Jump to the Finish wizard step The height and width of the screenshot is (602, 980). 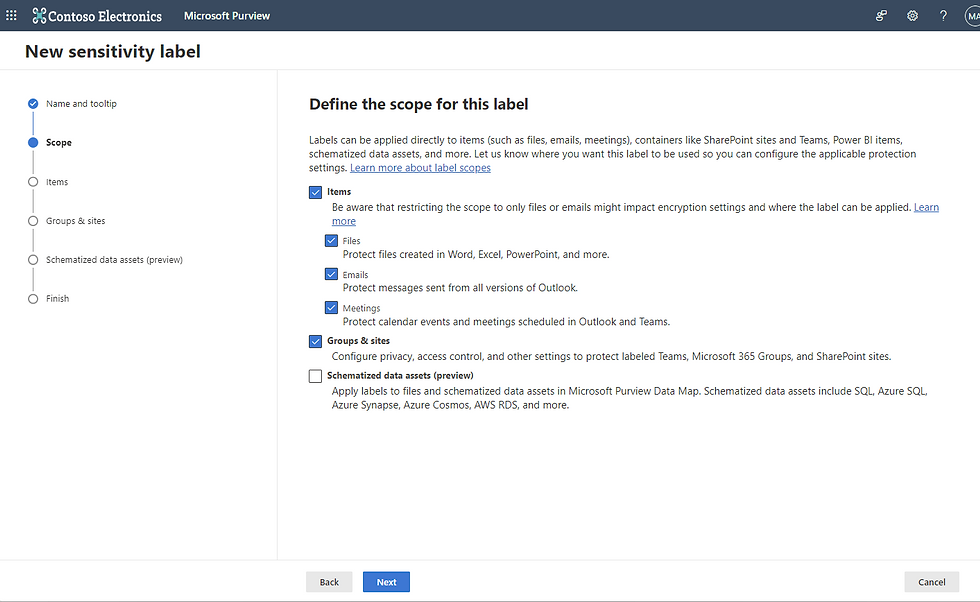pyautogui.click(x=57, y=299)
